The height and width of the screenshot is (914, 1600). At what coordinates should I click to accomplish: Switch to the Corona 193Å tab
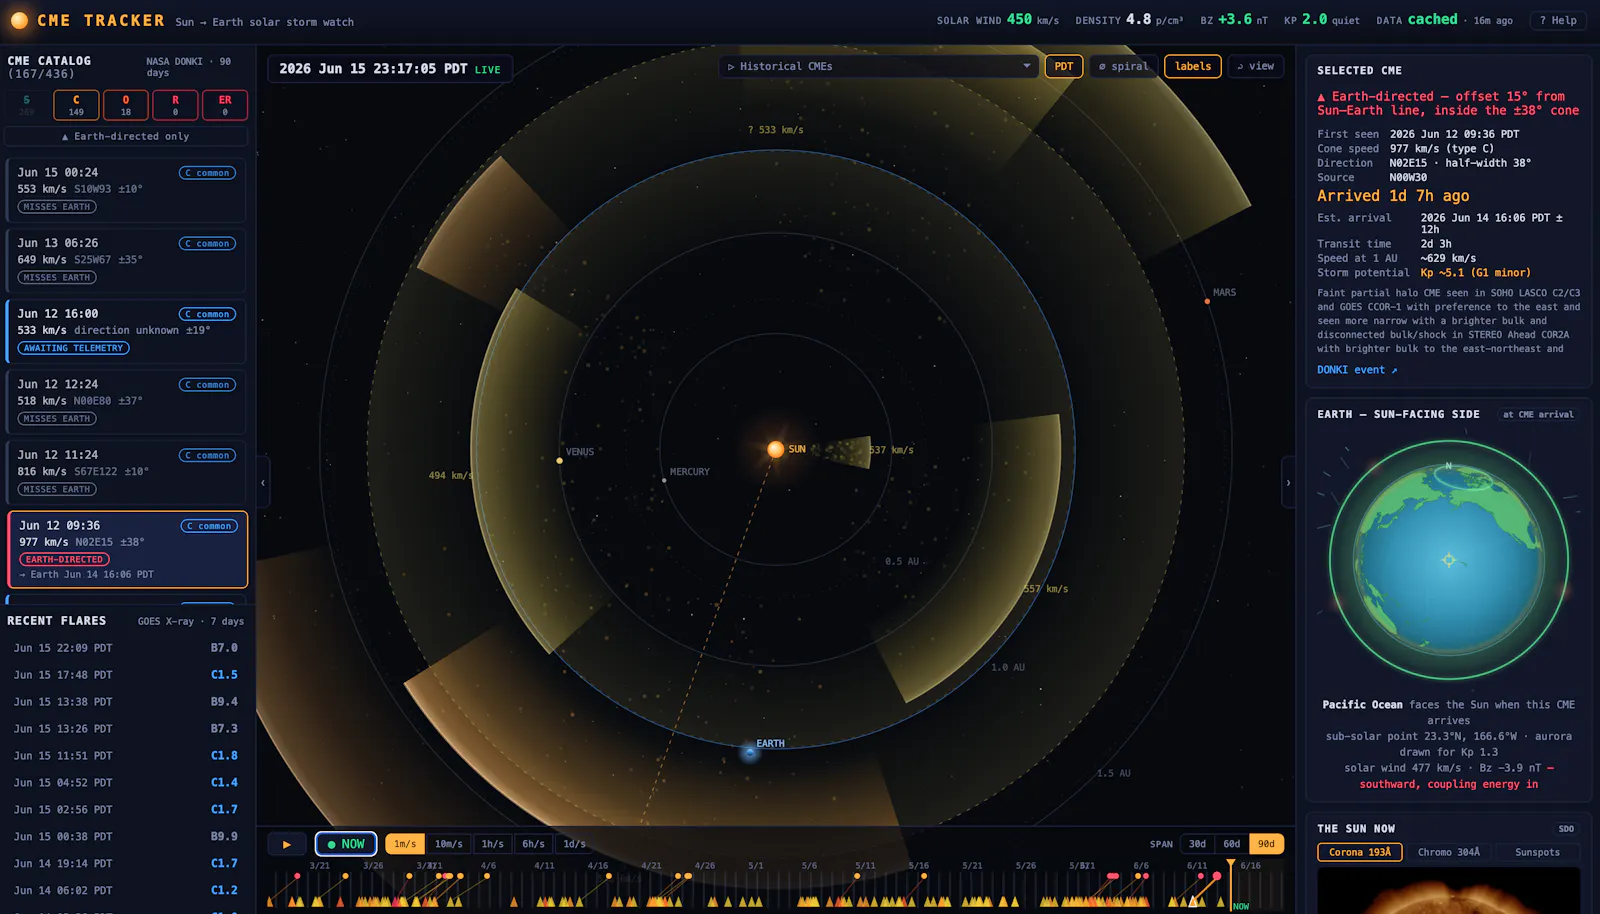coord(1359,852)
